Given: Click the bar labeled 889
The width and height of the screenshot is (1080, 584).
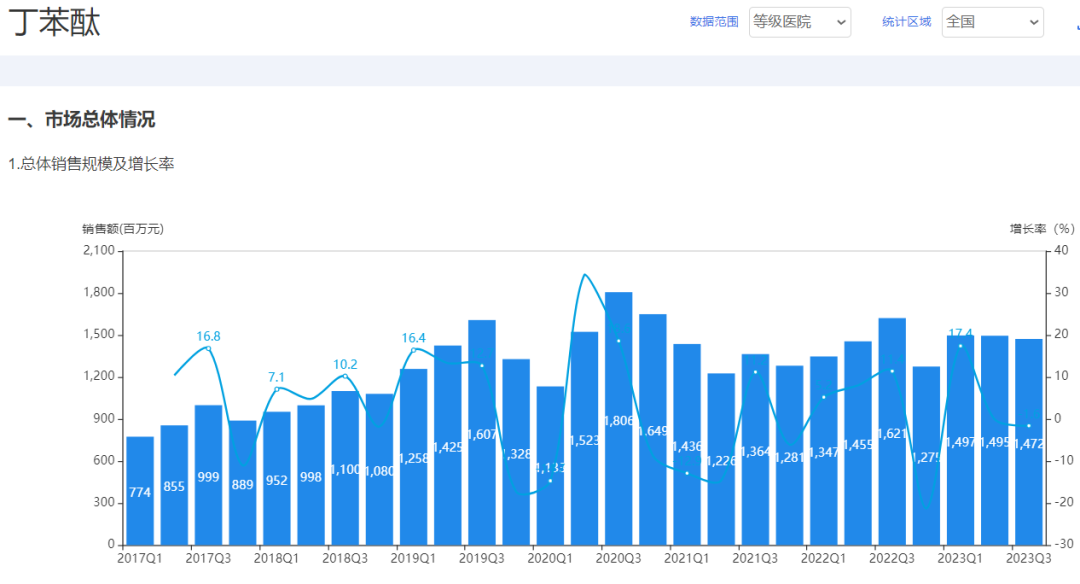Looking at the screenshot, I should click(242, 483).
